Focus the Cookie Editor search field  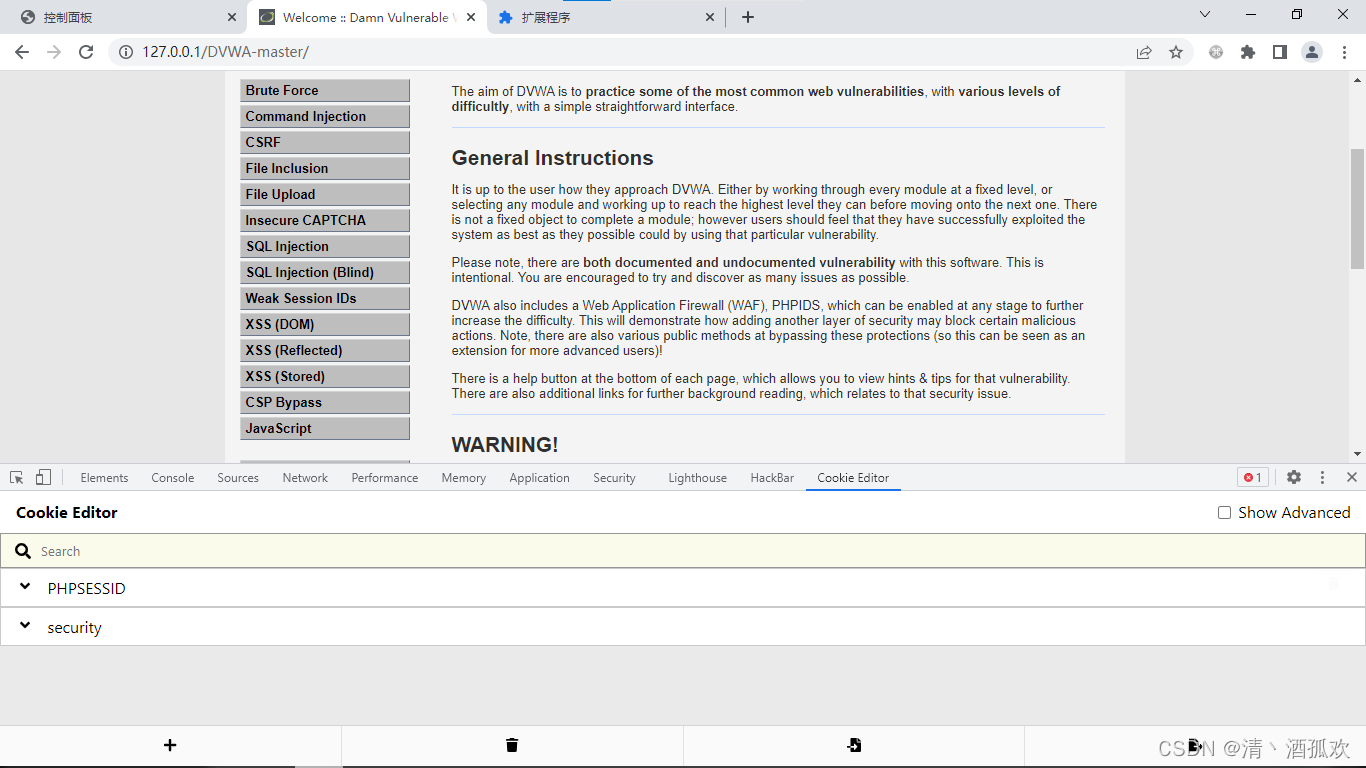click(x=683, y=551)
